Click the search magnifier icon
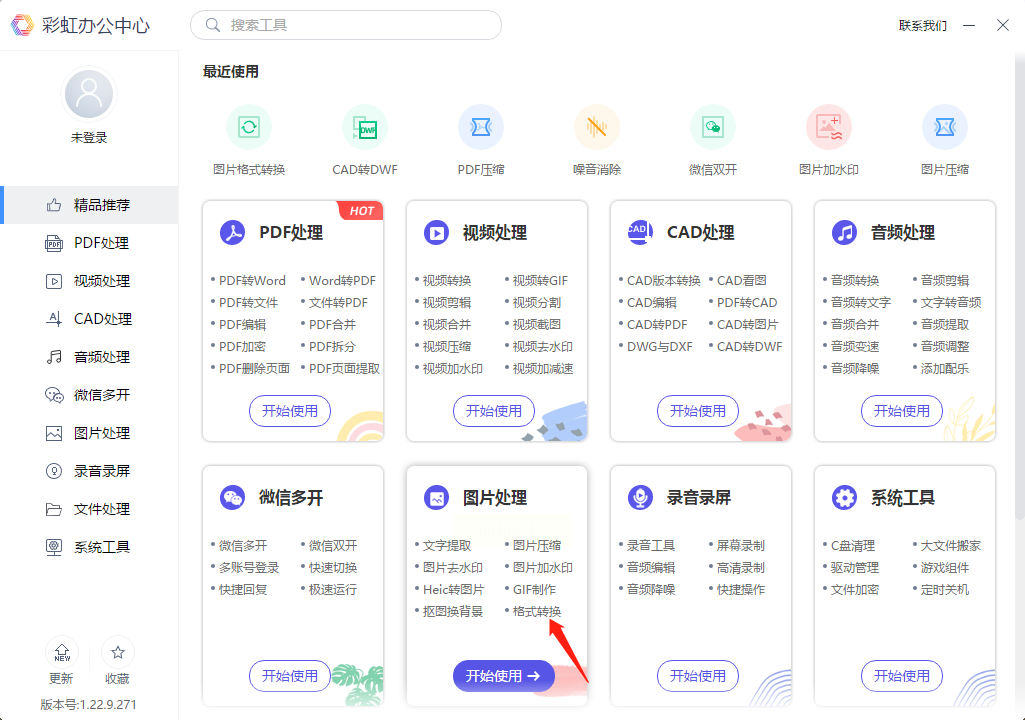This screenshot has height=720, width=1025. coord(212,25)
